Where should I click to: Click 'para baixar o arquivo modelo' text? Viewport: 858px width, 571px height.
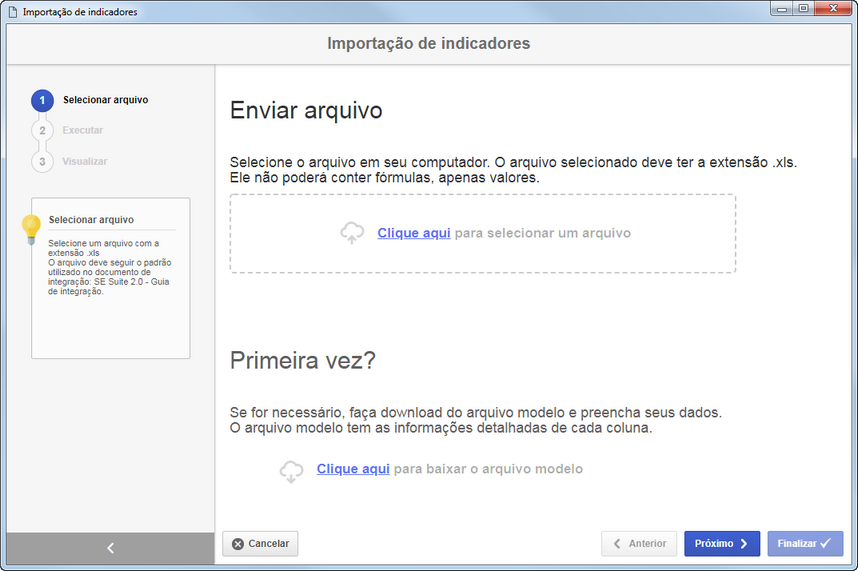(488, 469)
